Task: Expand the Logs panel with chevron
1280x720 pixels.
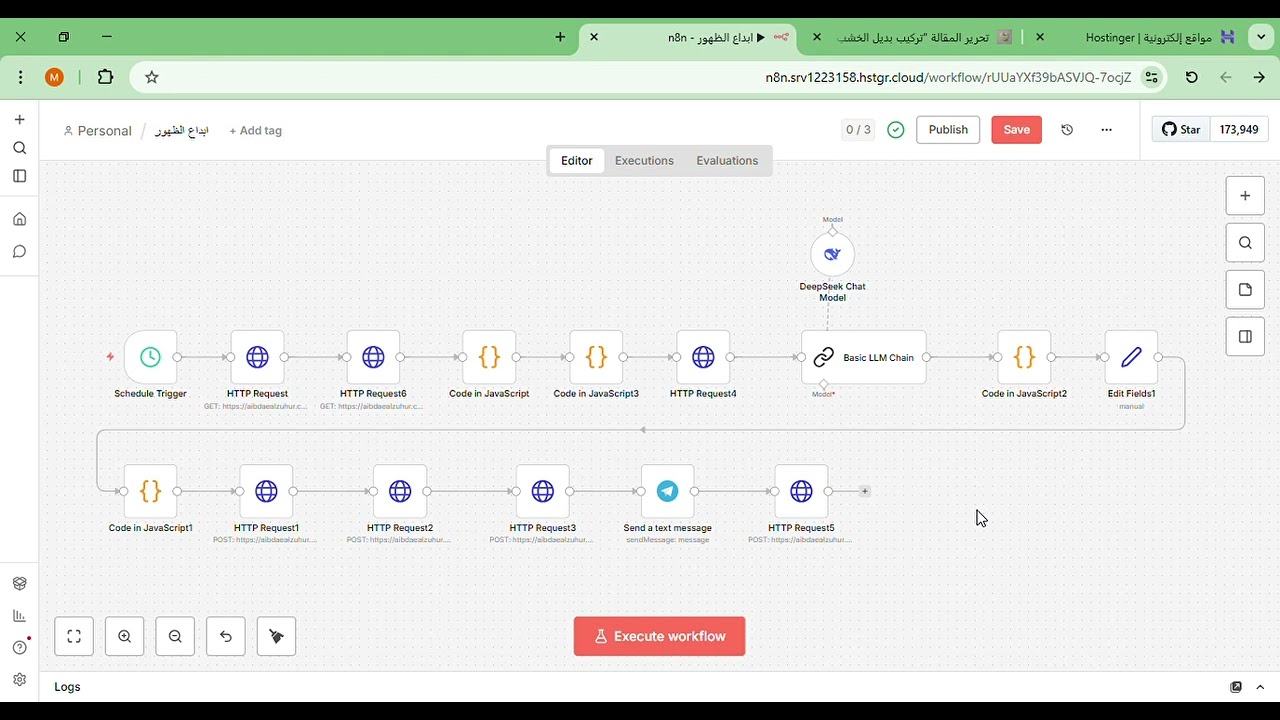Action: pyautogui.click(x=1260, y=687)
